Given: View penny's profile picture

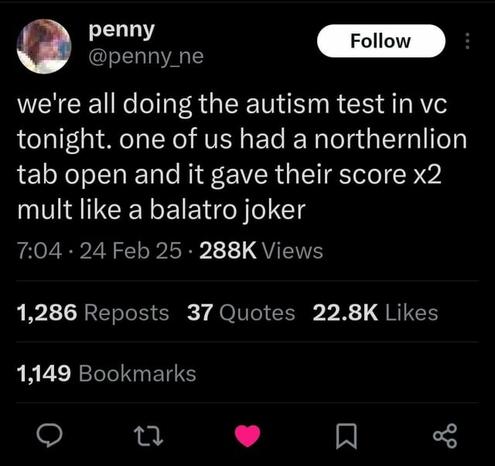Looking at the screenshot, I should coord(44,46).
